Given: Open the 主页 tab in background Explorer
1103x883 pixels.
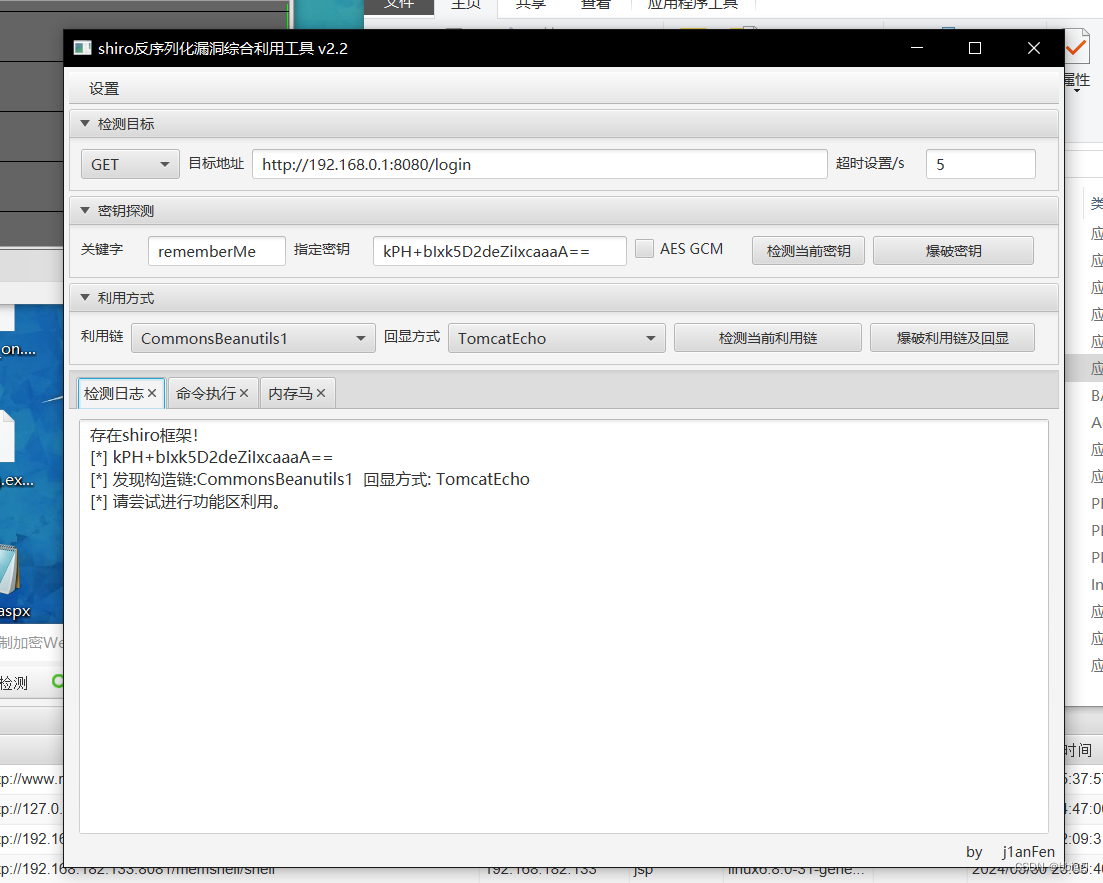Looking at the screenshot, I should [x=466, y=4].
